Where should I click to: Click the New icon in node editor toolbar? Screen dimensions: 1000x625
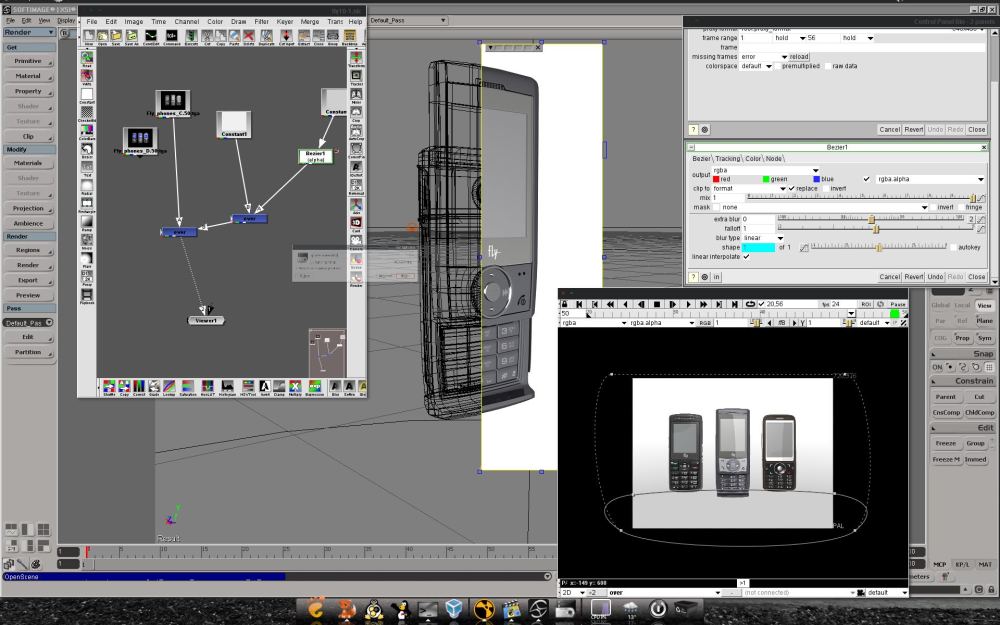pyautogui.click(x=89, y=36)
